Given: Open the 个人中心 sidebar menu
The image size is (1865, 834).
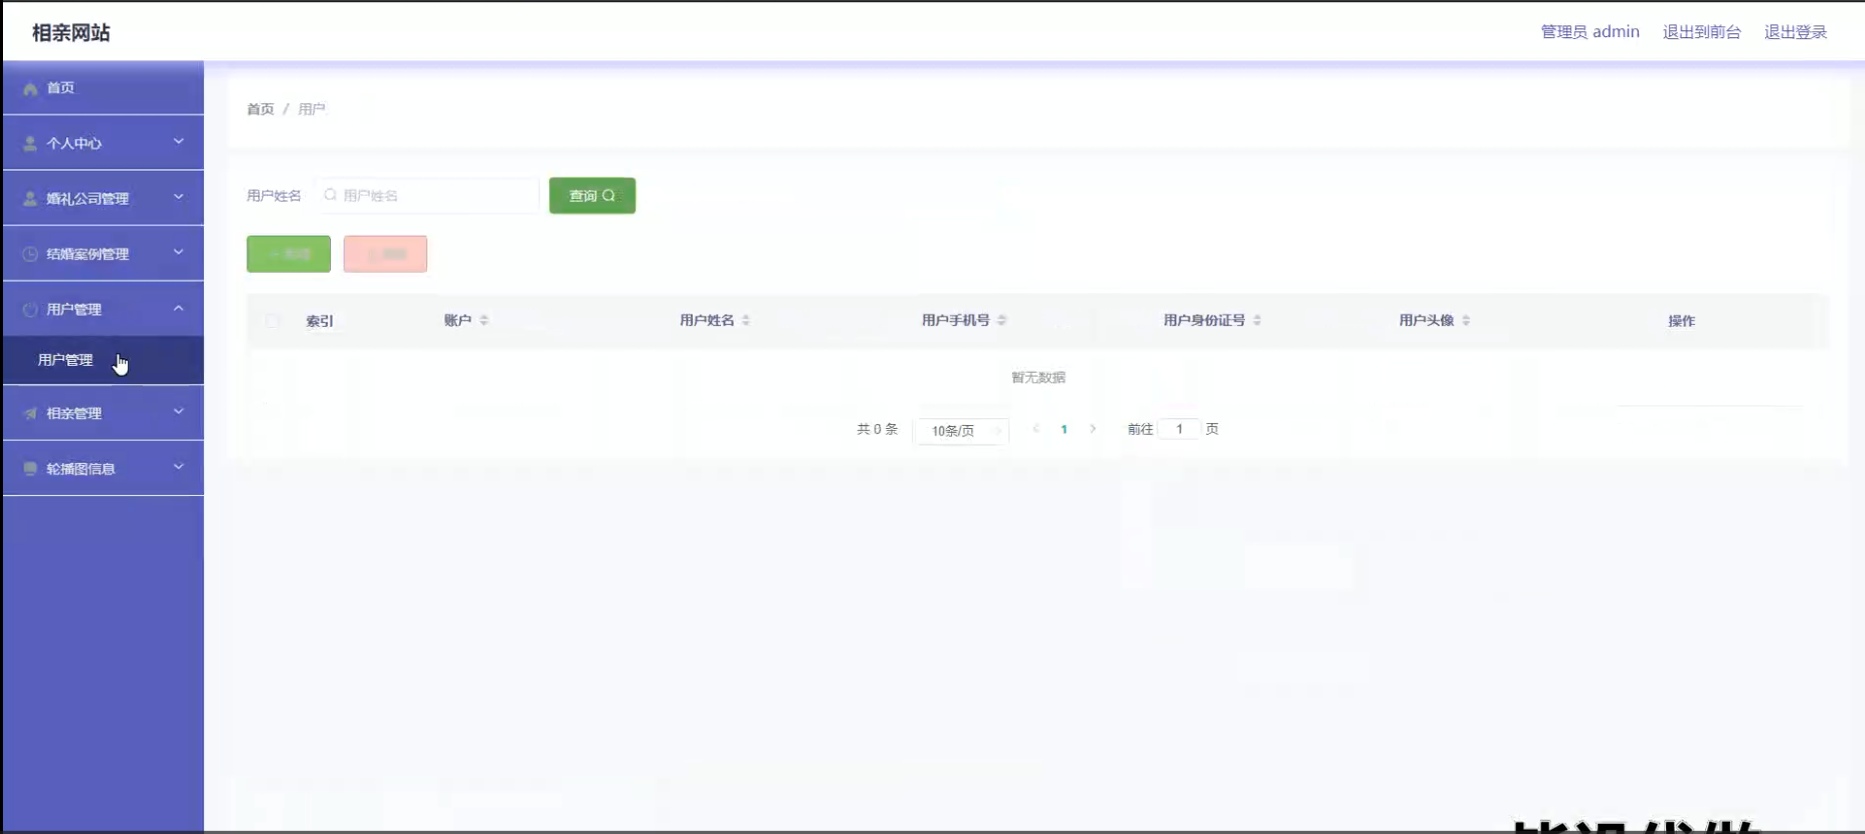Looking at the screenshot, I should click(x=103, y=143).
